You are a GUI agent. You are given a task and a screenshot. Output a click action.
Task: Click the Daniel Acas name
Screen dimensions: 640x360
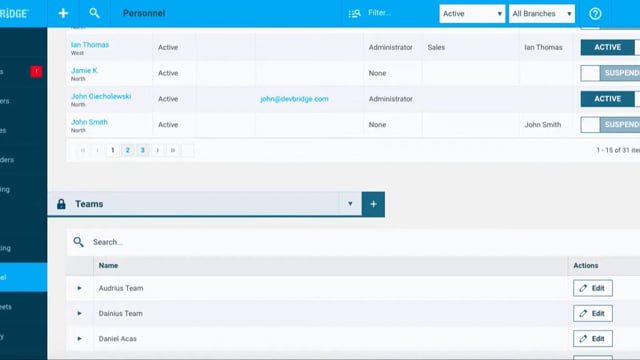(x=118, y=339)
